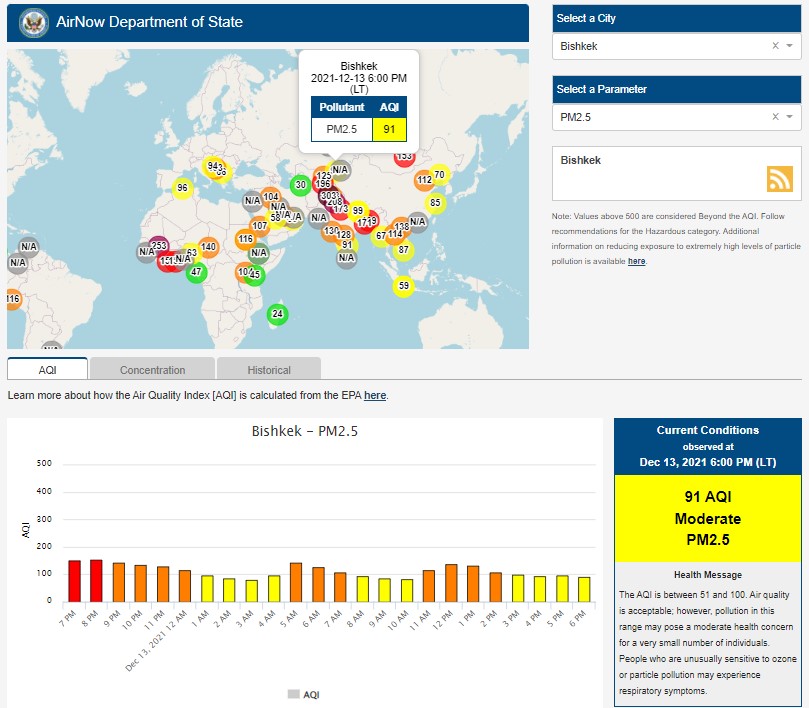Clear the PM2.5 parameter selection
The width and height of the screenshot is (809, 708).
point(775,117)
